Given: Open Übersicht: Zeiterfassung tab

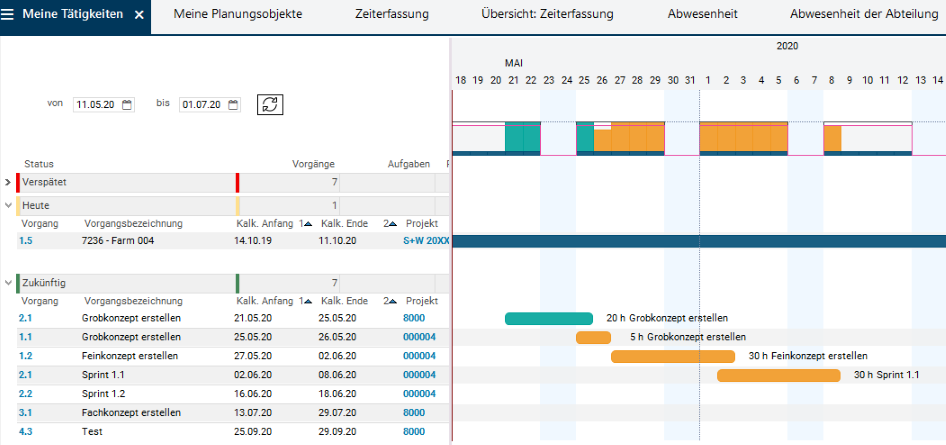Looking at the screenshot, I should pyautogui.click(x=548, y=14).
